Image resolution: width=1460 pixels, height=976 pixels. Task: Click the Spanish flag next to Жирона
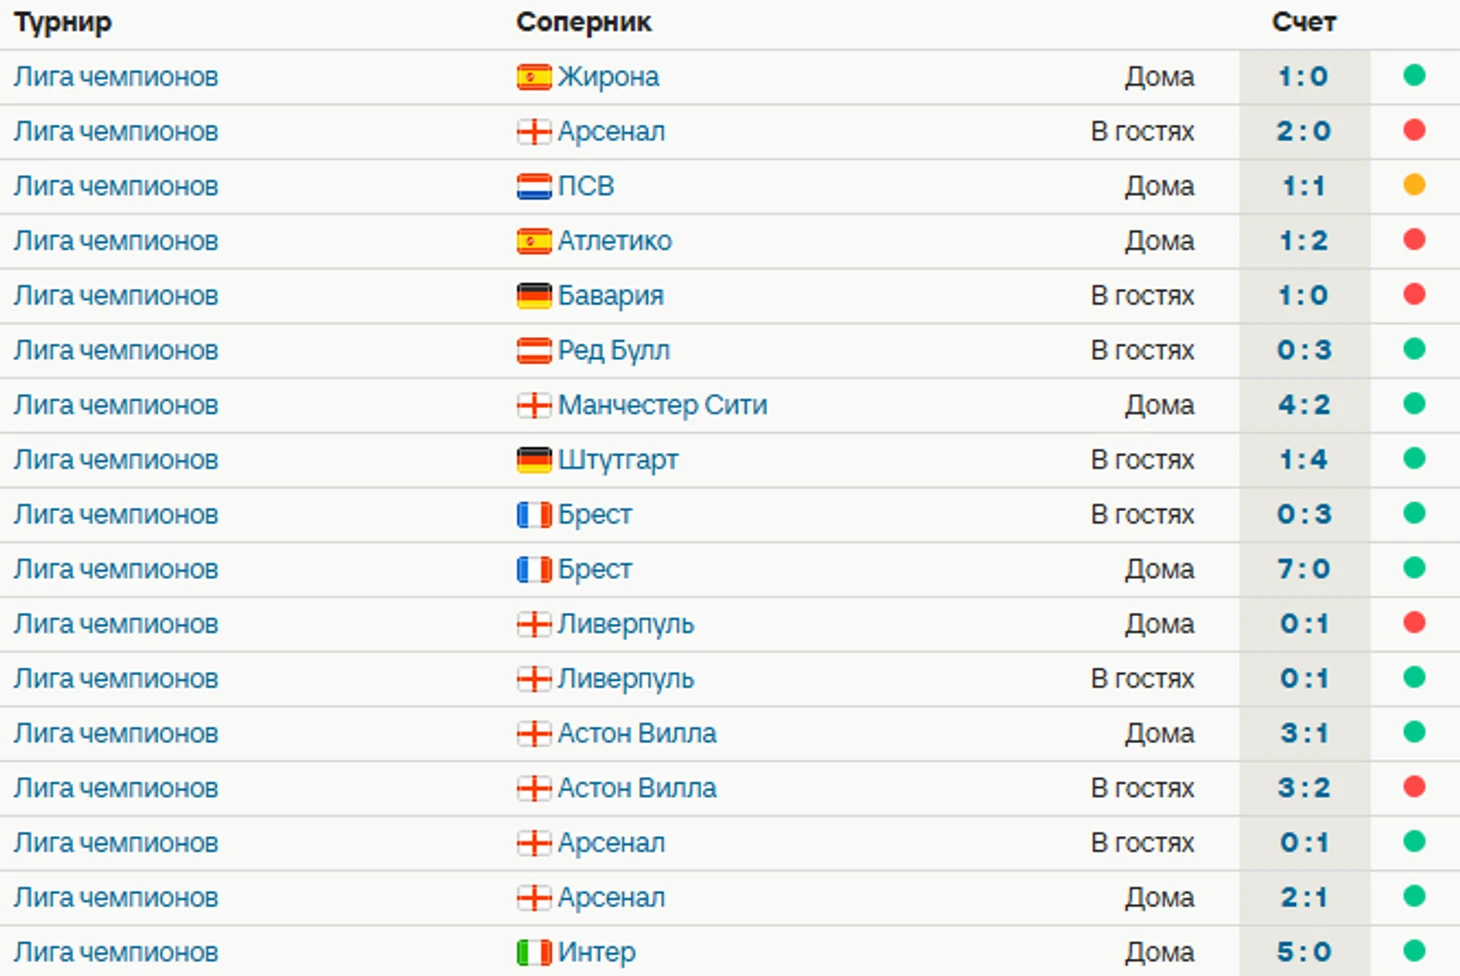coord(534,77)
